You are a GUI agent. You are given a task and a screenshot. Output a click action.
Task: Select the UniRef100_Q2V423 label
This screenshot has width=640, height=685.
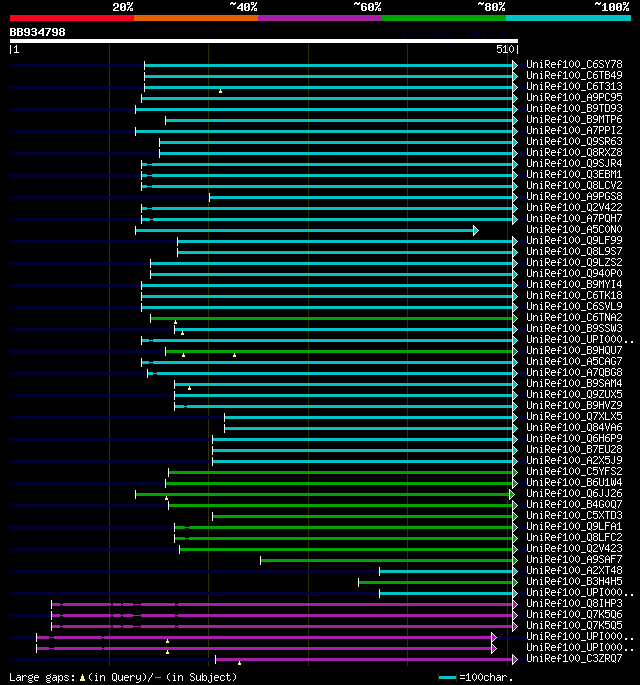coord(574,548)
